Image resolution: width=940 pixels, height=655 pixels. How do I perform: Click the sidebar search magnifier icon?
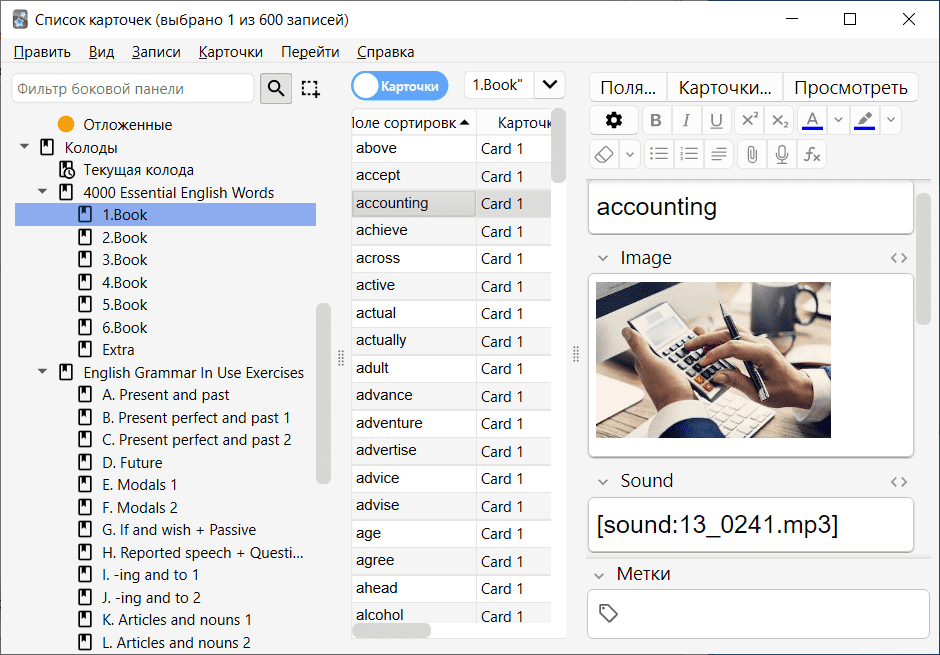277,89
